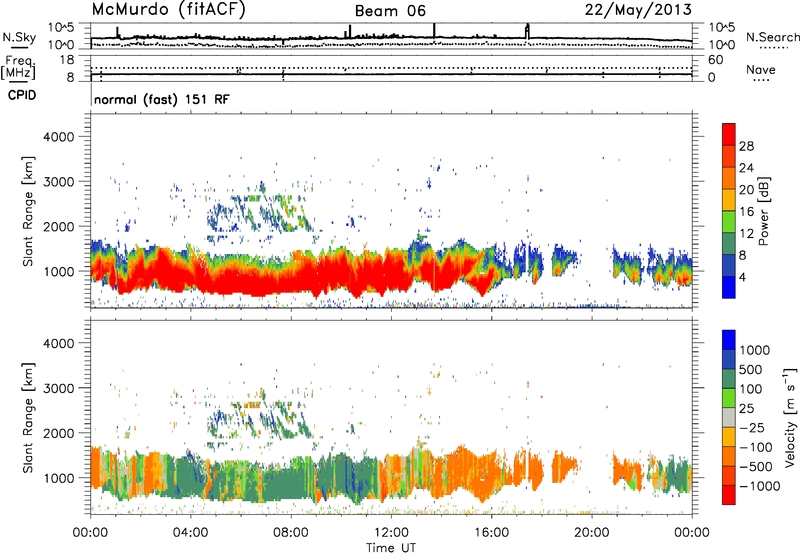
Task: Click the date "22/May/2013"
Action: 638,10
